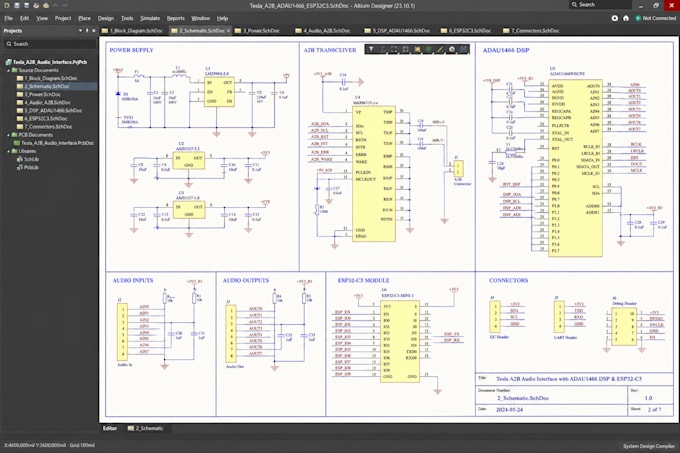Switch to the 6_ESP32C3.SchDoc document tab
The height and width of the screenshot is (453, 680).
click(x=466, y=31)
